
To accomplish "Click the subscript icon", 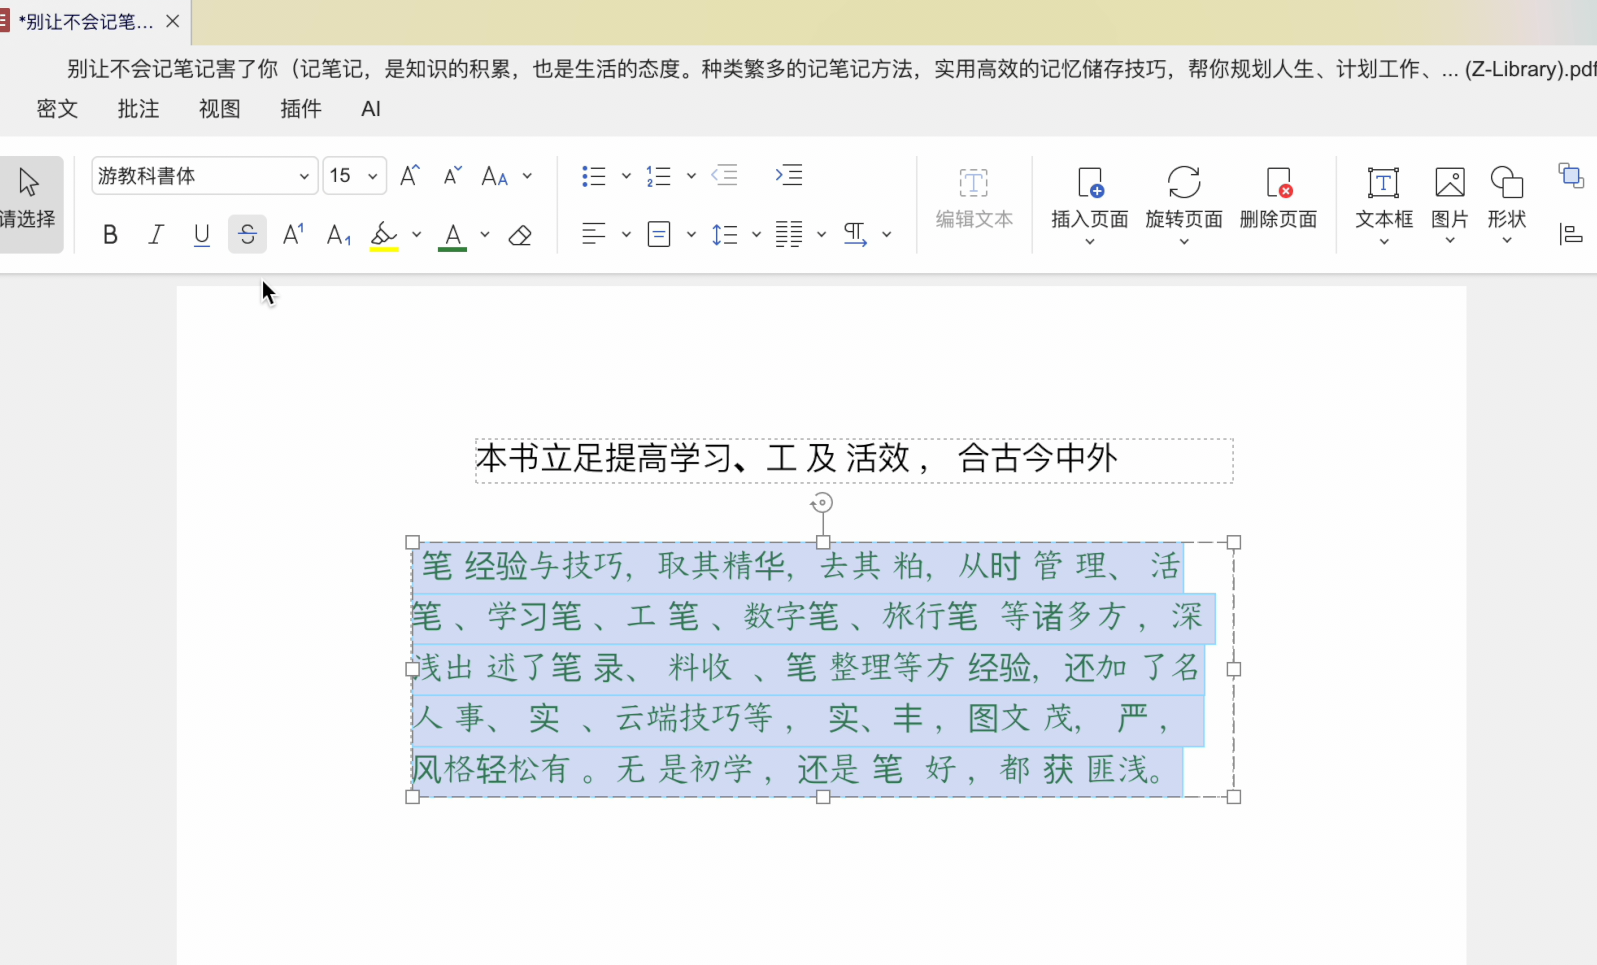I will tap(339, 235).
